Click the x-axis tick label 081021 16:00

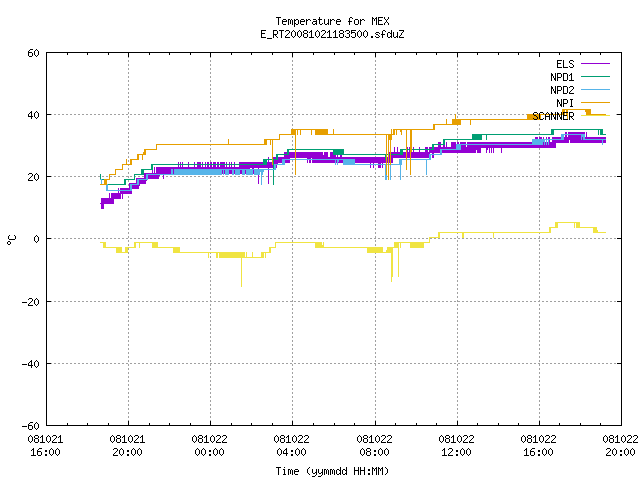coord(45,446)
